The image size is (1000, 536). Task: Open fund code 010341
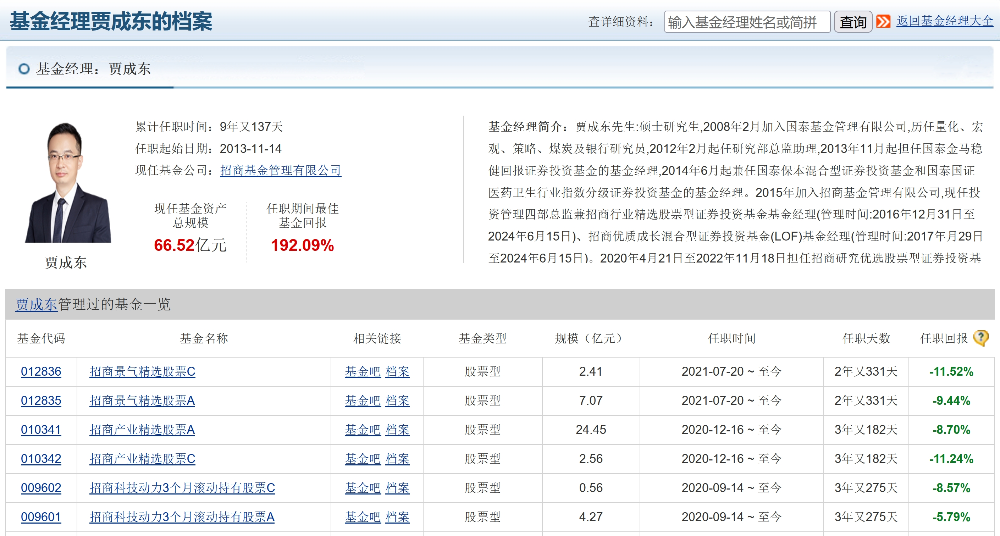pos(41,429)
